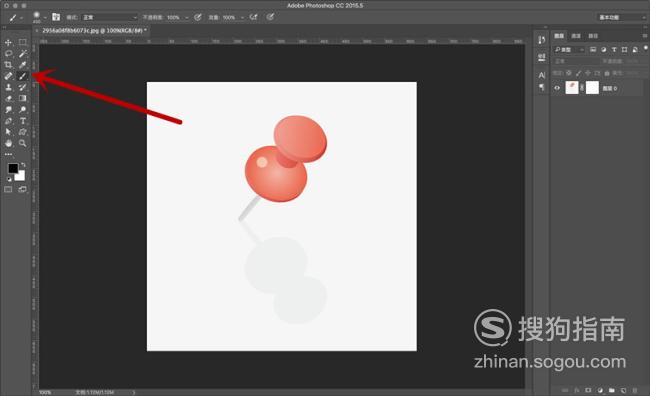Open the brush preset picker

pos(39,17)
